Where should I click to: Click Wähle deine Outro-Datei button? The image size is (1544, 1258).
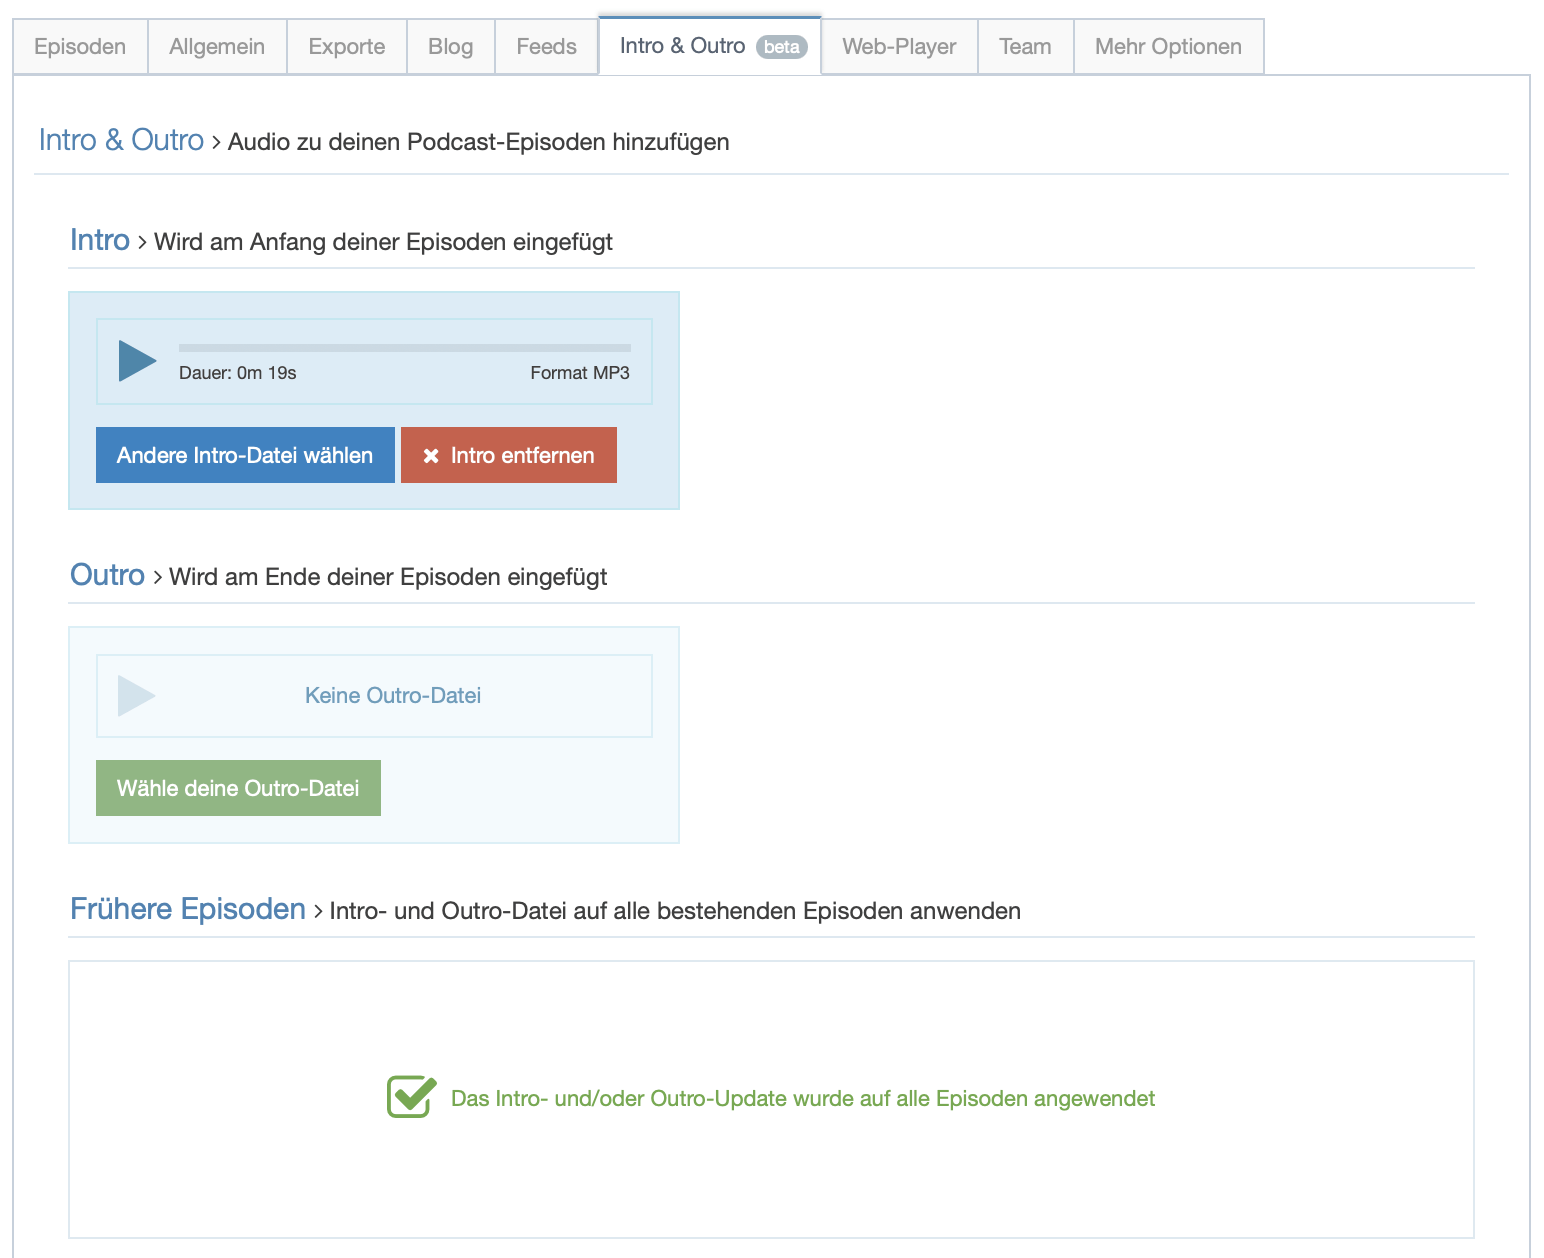click(238, 788)
